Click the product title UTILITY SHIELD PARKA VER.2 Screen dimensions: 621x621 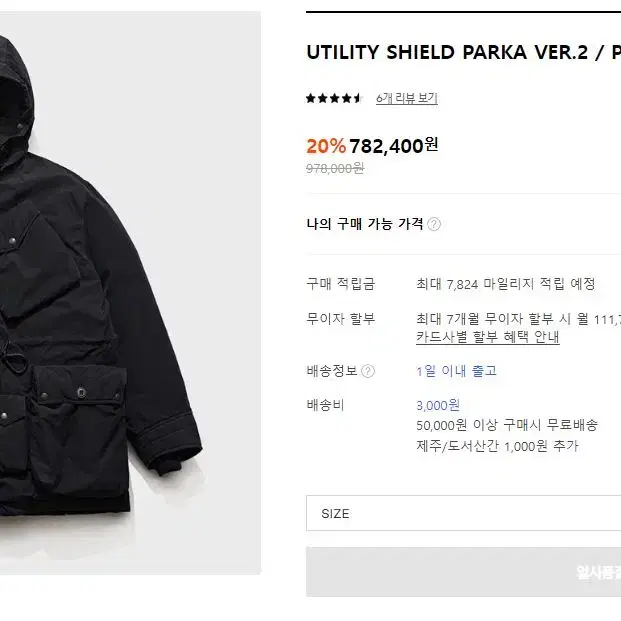coord(447,52)
